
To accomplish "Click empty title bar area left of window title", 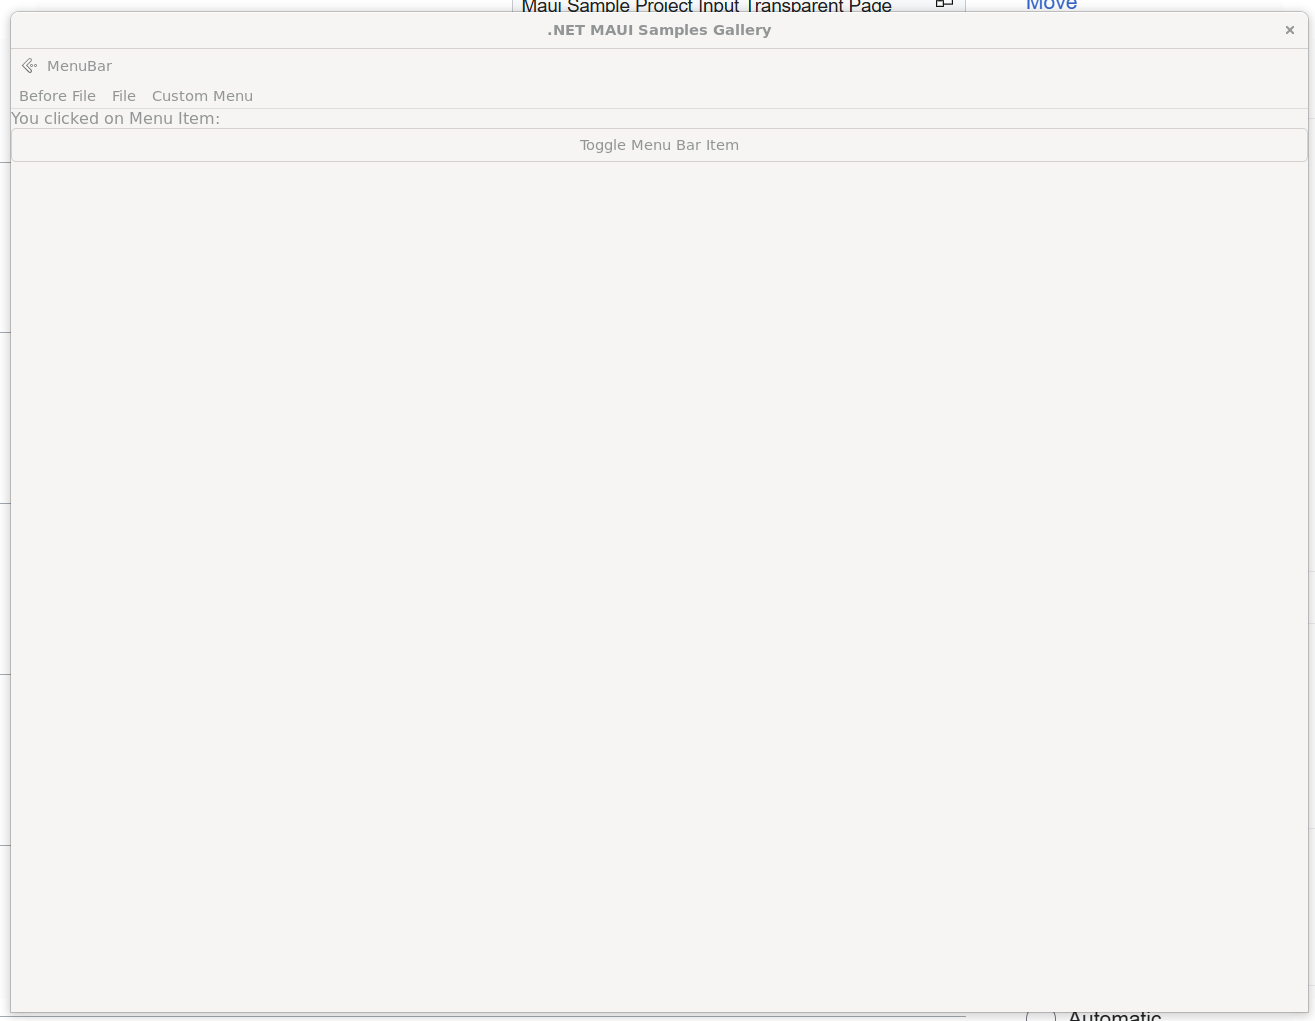I will (x=280, y=30).
